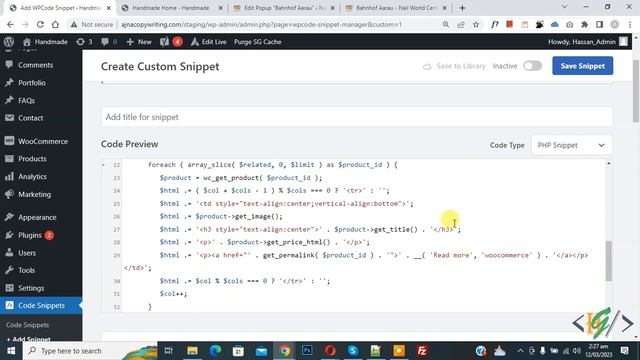Click the browser back arrow
This screenshot has height=360, width=640.
10,24
